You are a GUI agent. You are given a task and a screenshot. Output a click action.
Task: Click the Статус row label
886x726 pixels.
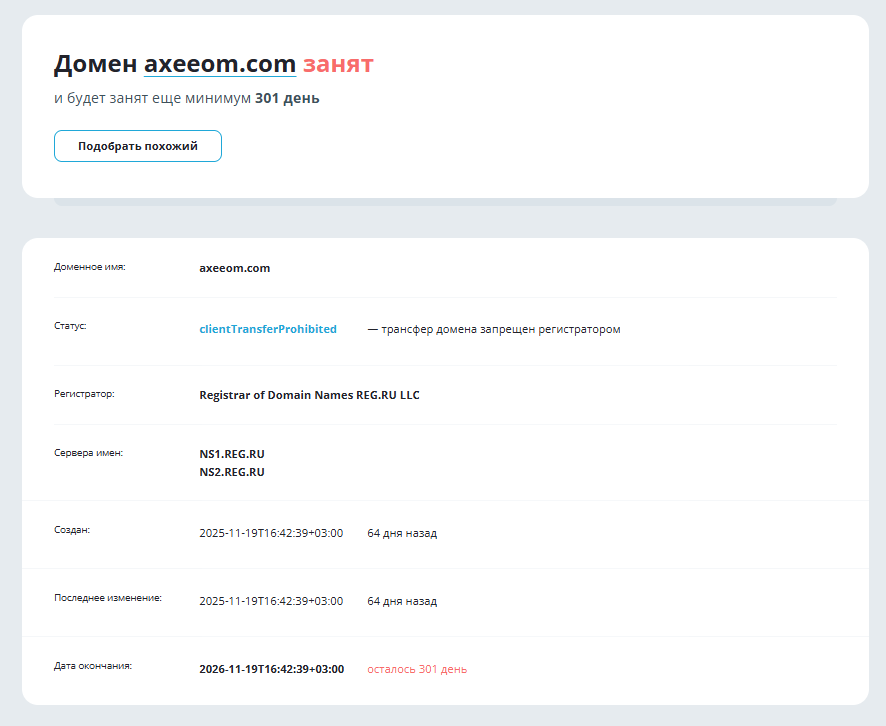(x=70, y=325)
